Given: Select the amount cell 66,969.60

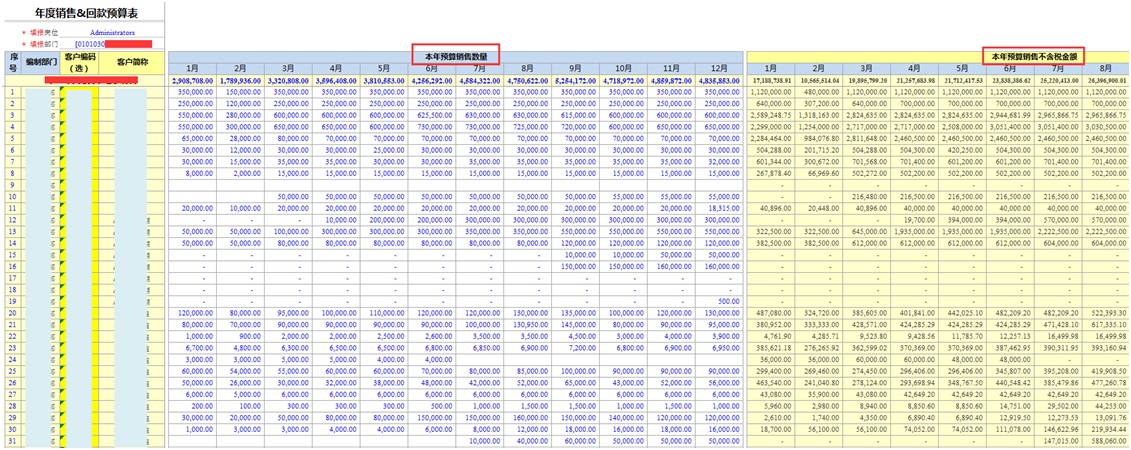Looking at the screenshot, I should point(819,173).
